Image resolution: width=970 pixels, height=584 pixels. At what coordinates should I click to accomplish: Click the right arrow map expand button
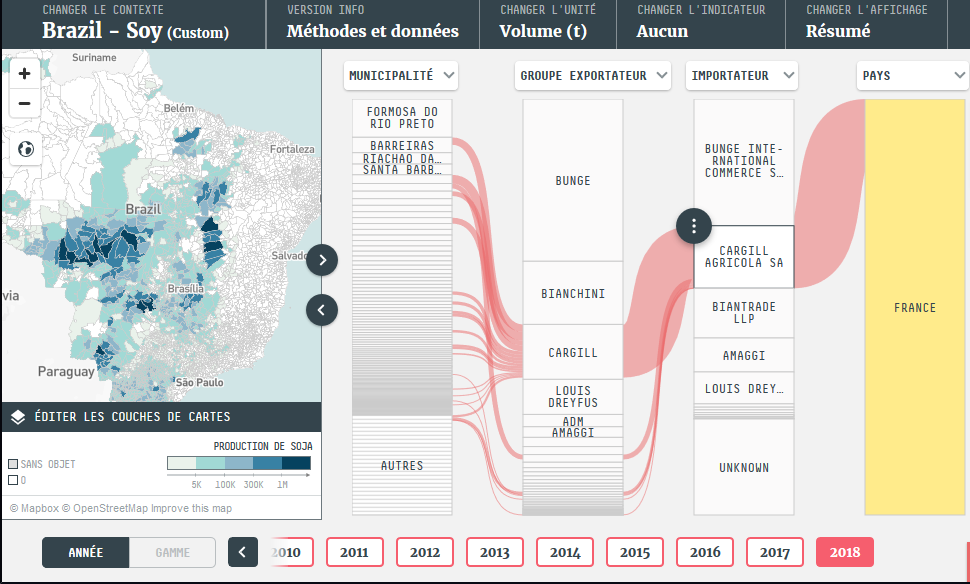pyautogui.click(x=322, y=260)
